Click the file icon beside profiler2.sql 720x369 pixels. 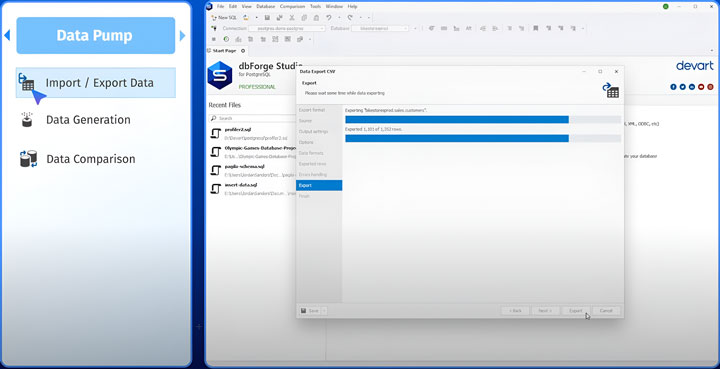(x=215, y=134)
